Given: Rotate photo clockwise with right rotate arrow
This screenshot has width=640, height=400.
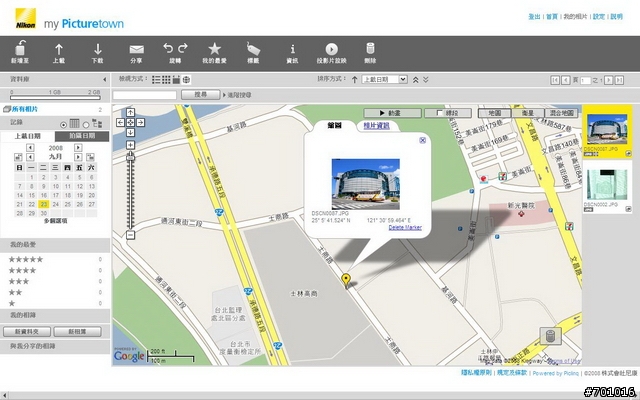Looking at the screenshot, I should (x=182, y=48).
